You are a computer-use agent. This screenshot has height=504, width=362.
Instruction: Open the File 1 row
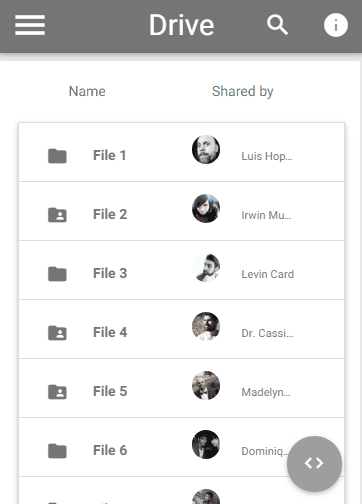181,152
